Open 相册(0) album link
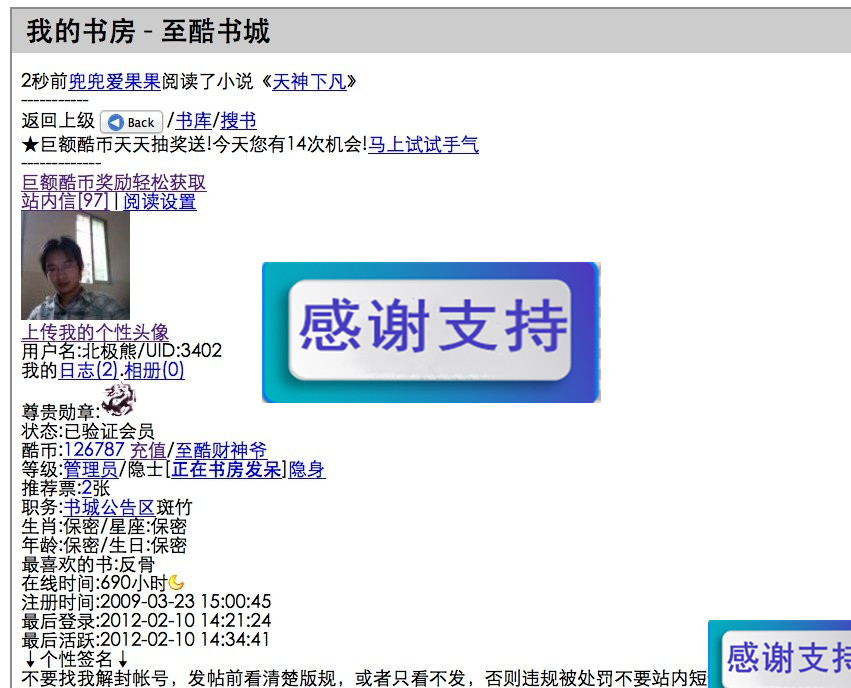The image size is (851, 688). click(x=154, y=370)
